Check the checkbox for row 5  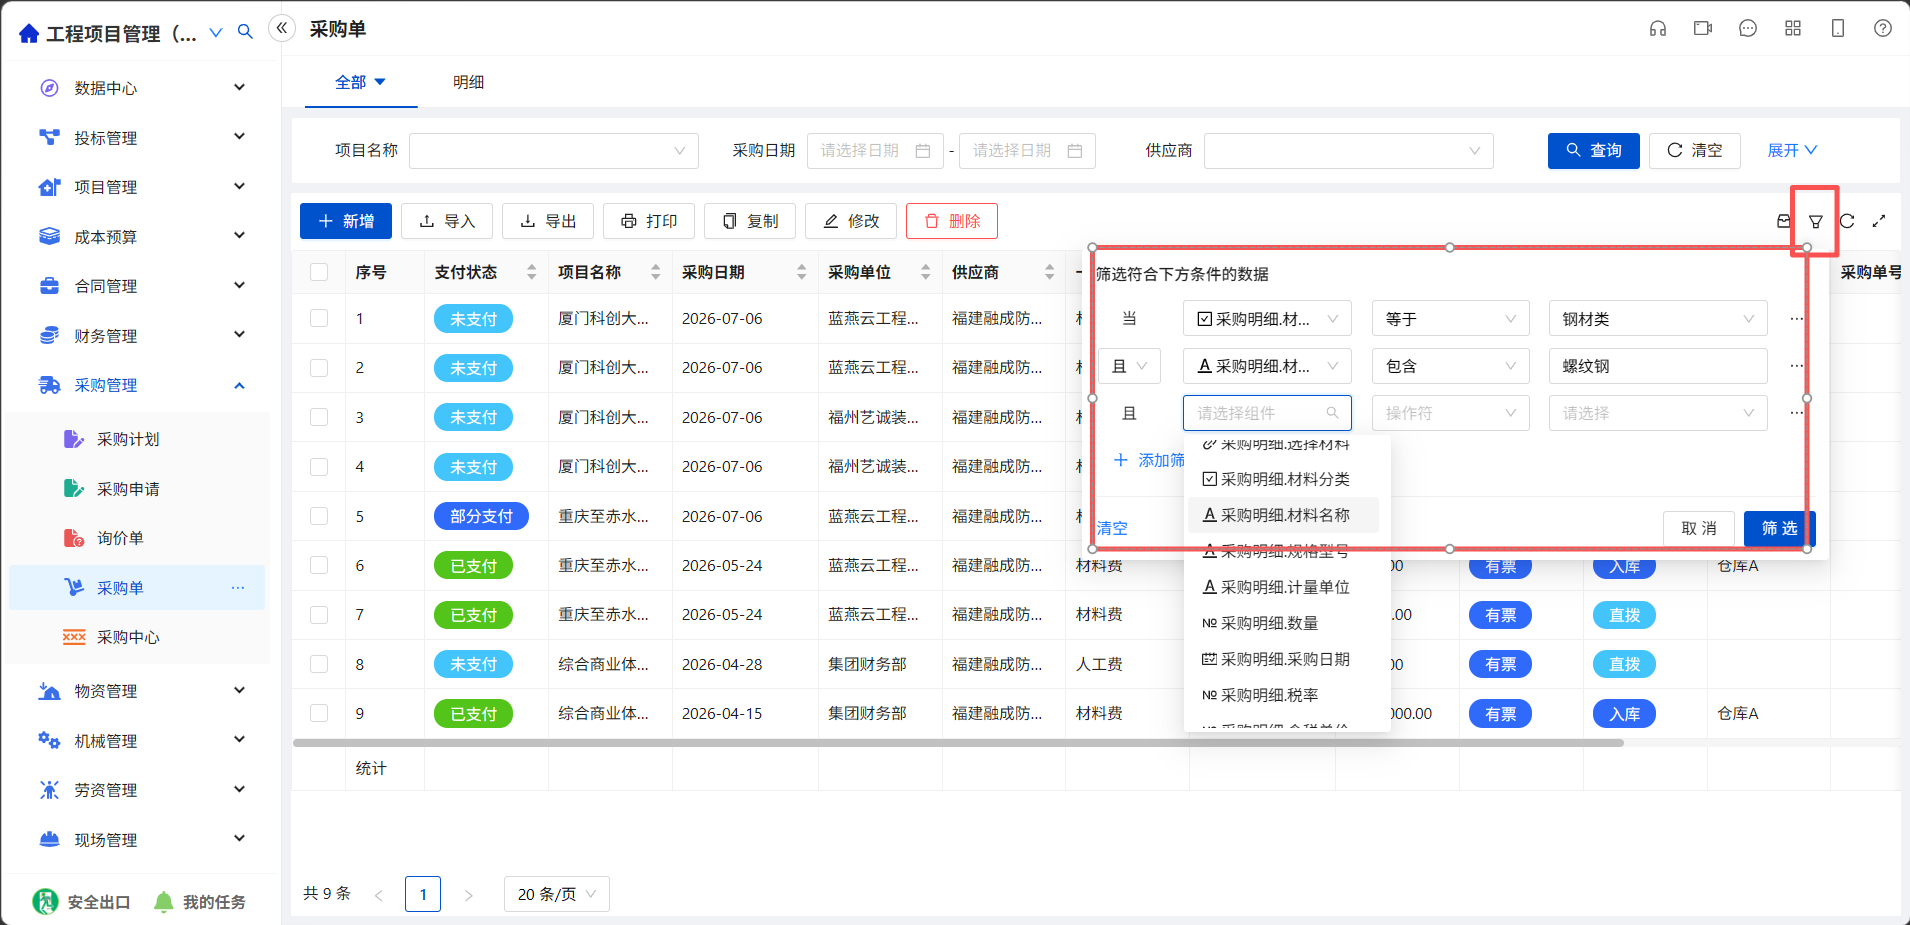pos(319,516)
